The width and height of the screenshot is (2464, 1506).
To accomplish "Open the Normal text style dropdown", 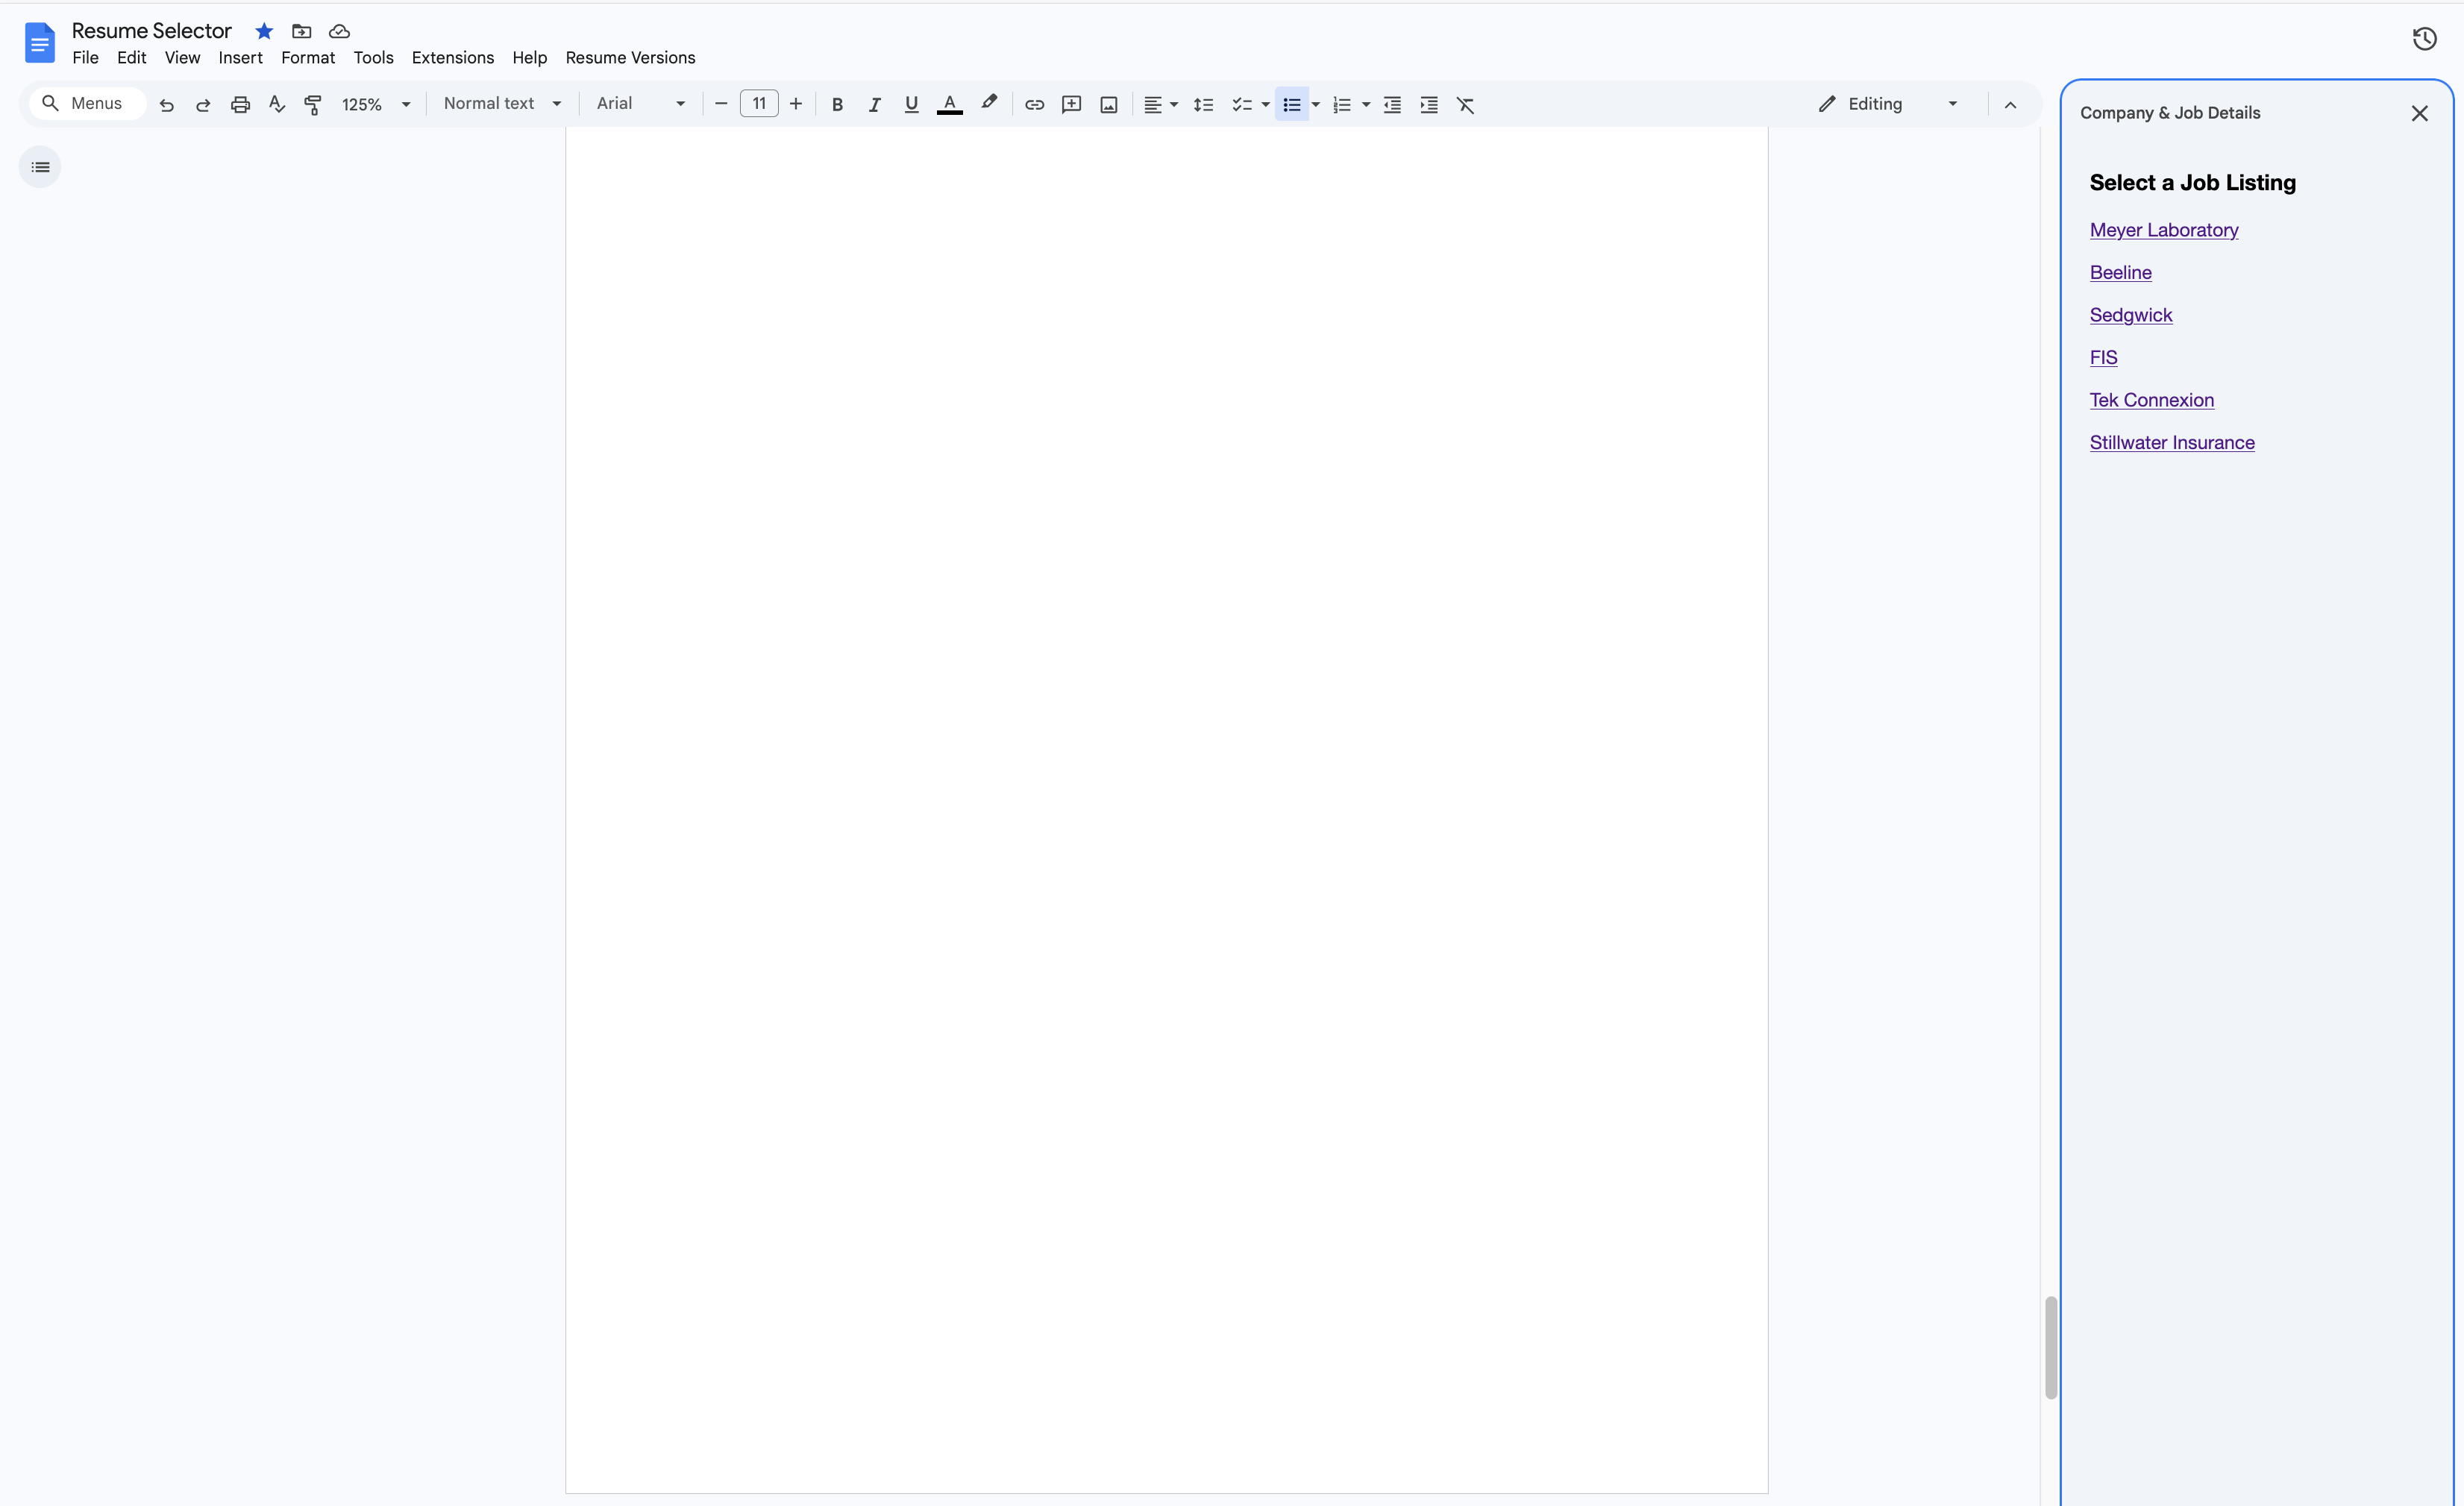I will click(502, 104).
